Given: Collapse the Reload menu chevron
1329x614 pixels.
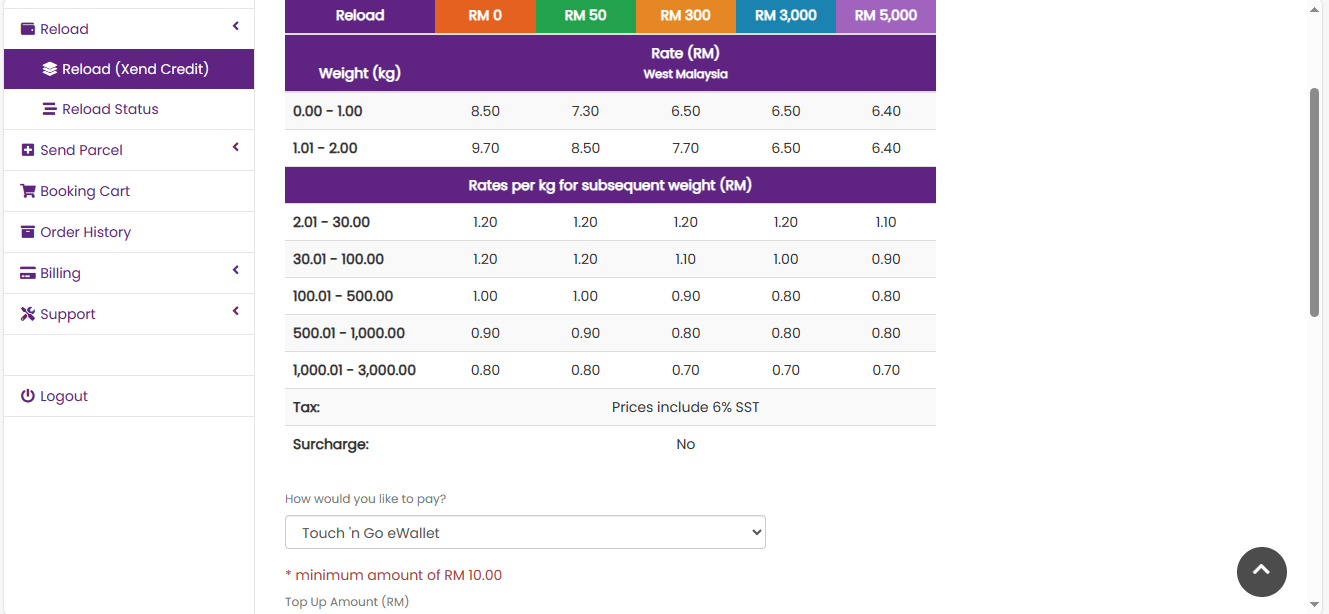Looking at the screenshot, I should click(236, 27).
